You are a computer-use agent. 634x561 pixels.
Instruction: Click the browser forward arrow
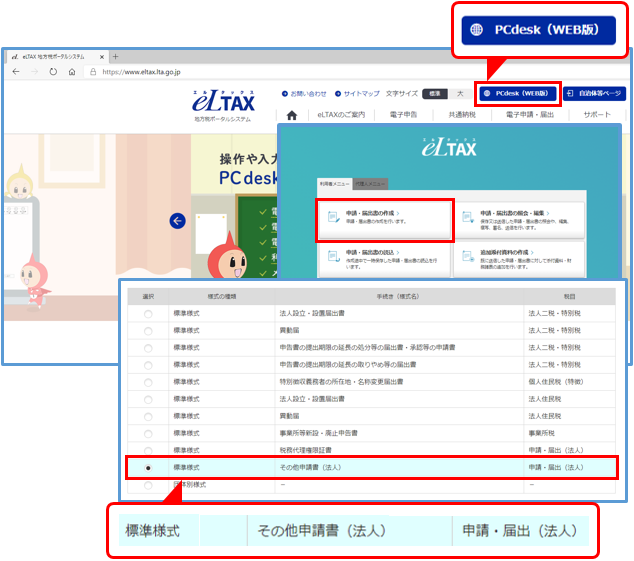tap(35, 72)
